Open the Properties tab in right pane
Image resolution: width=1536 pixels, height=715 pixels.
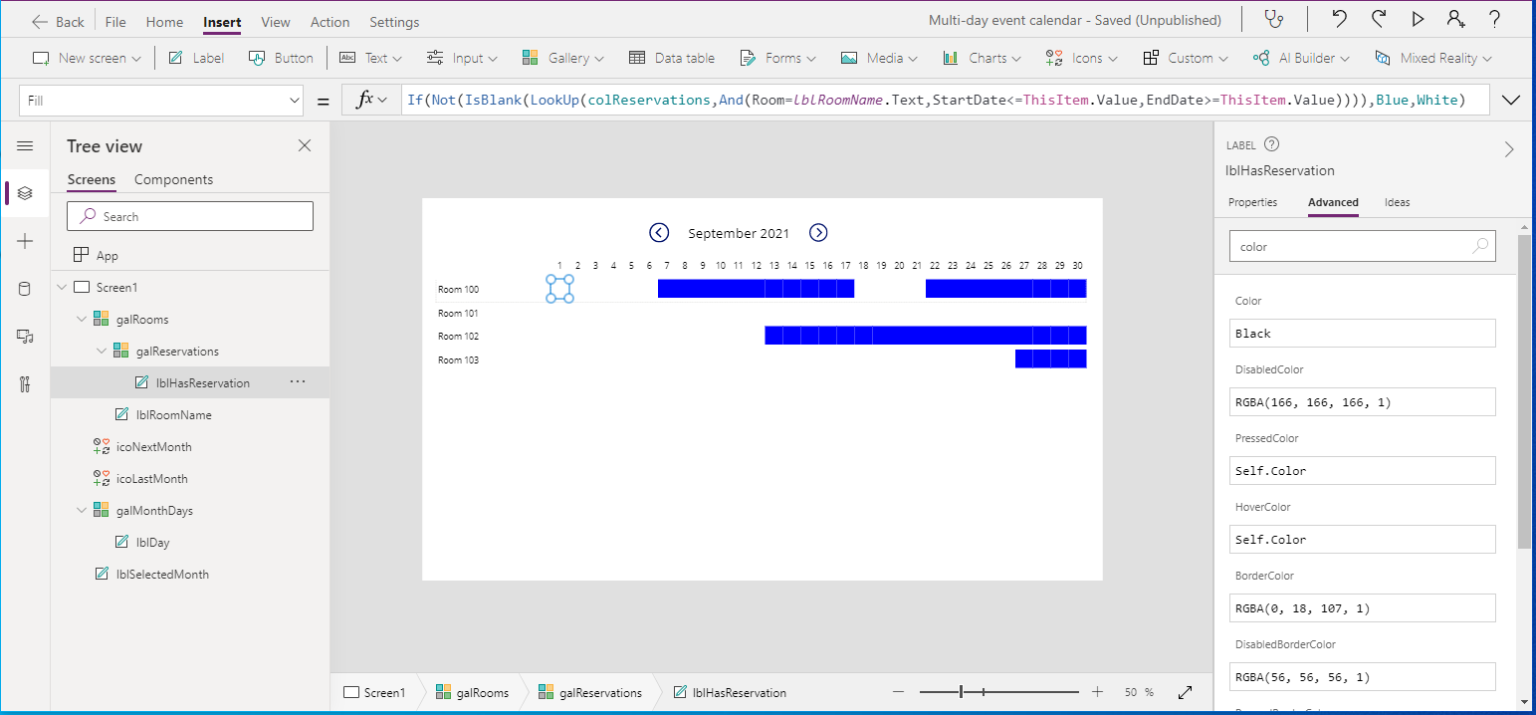coord(1252,202)
